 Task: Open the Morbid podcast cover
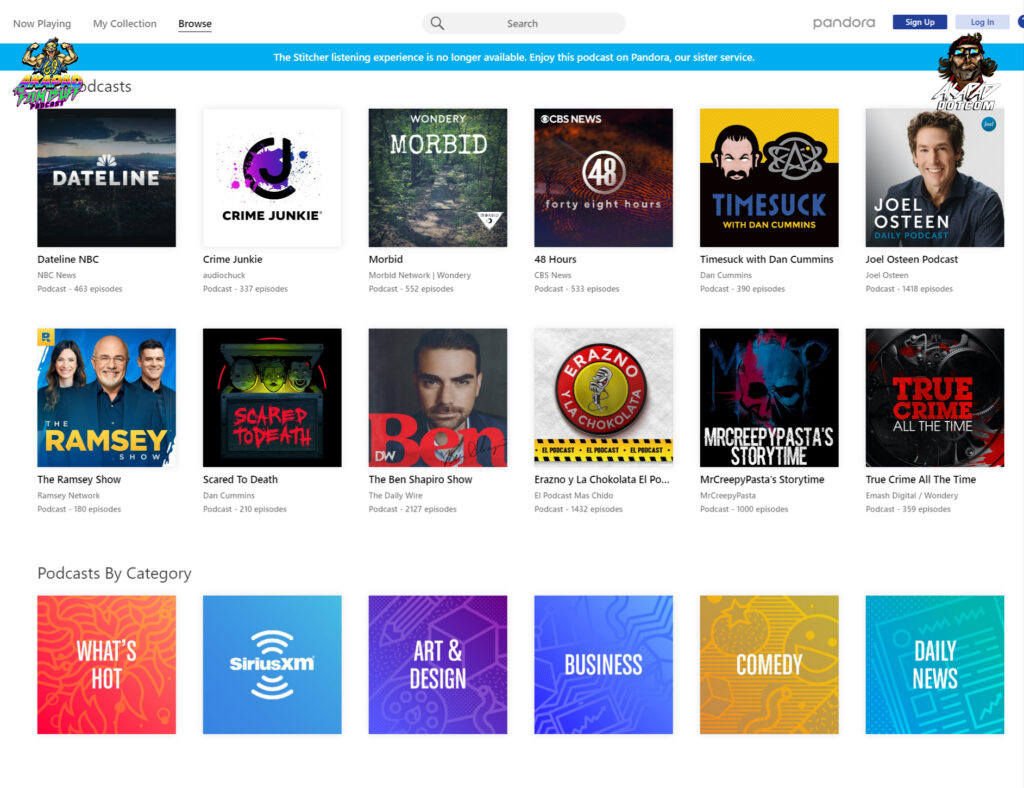tap(438, 178)
